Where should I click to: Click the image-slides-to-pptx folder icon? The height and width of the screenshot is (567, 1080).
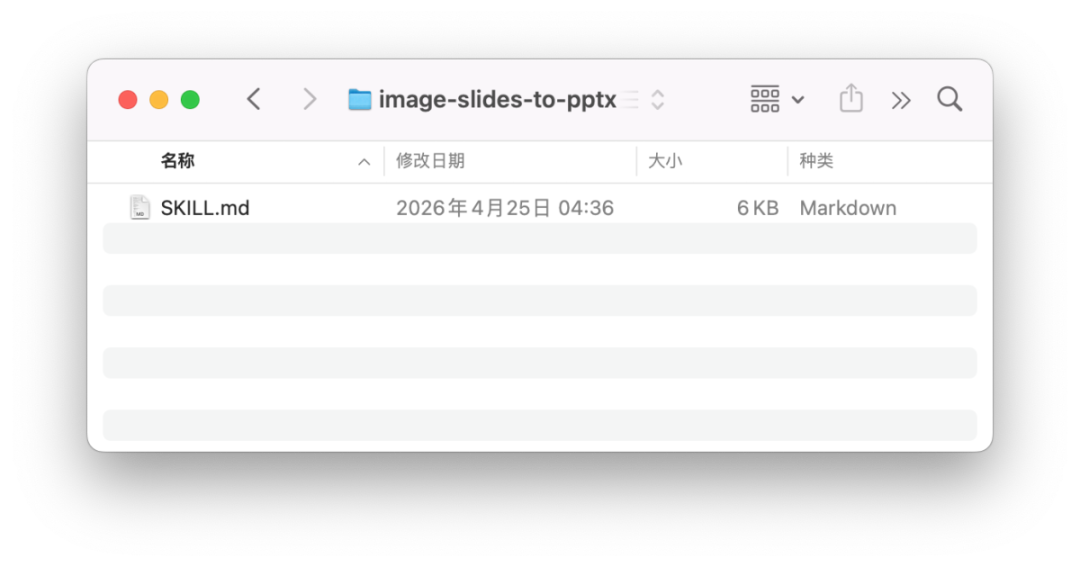(x=360, y=100)
